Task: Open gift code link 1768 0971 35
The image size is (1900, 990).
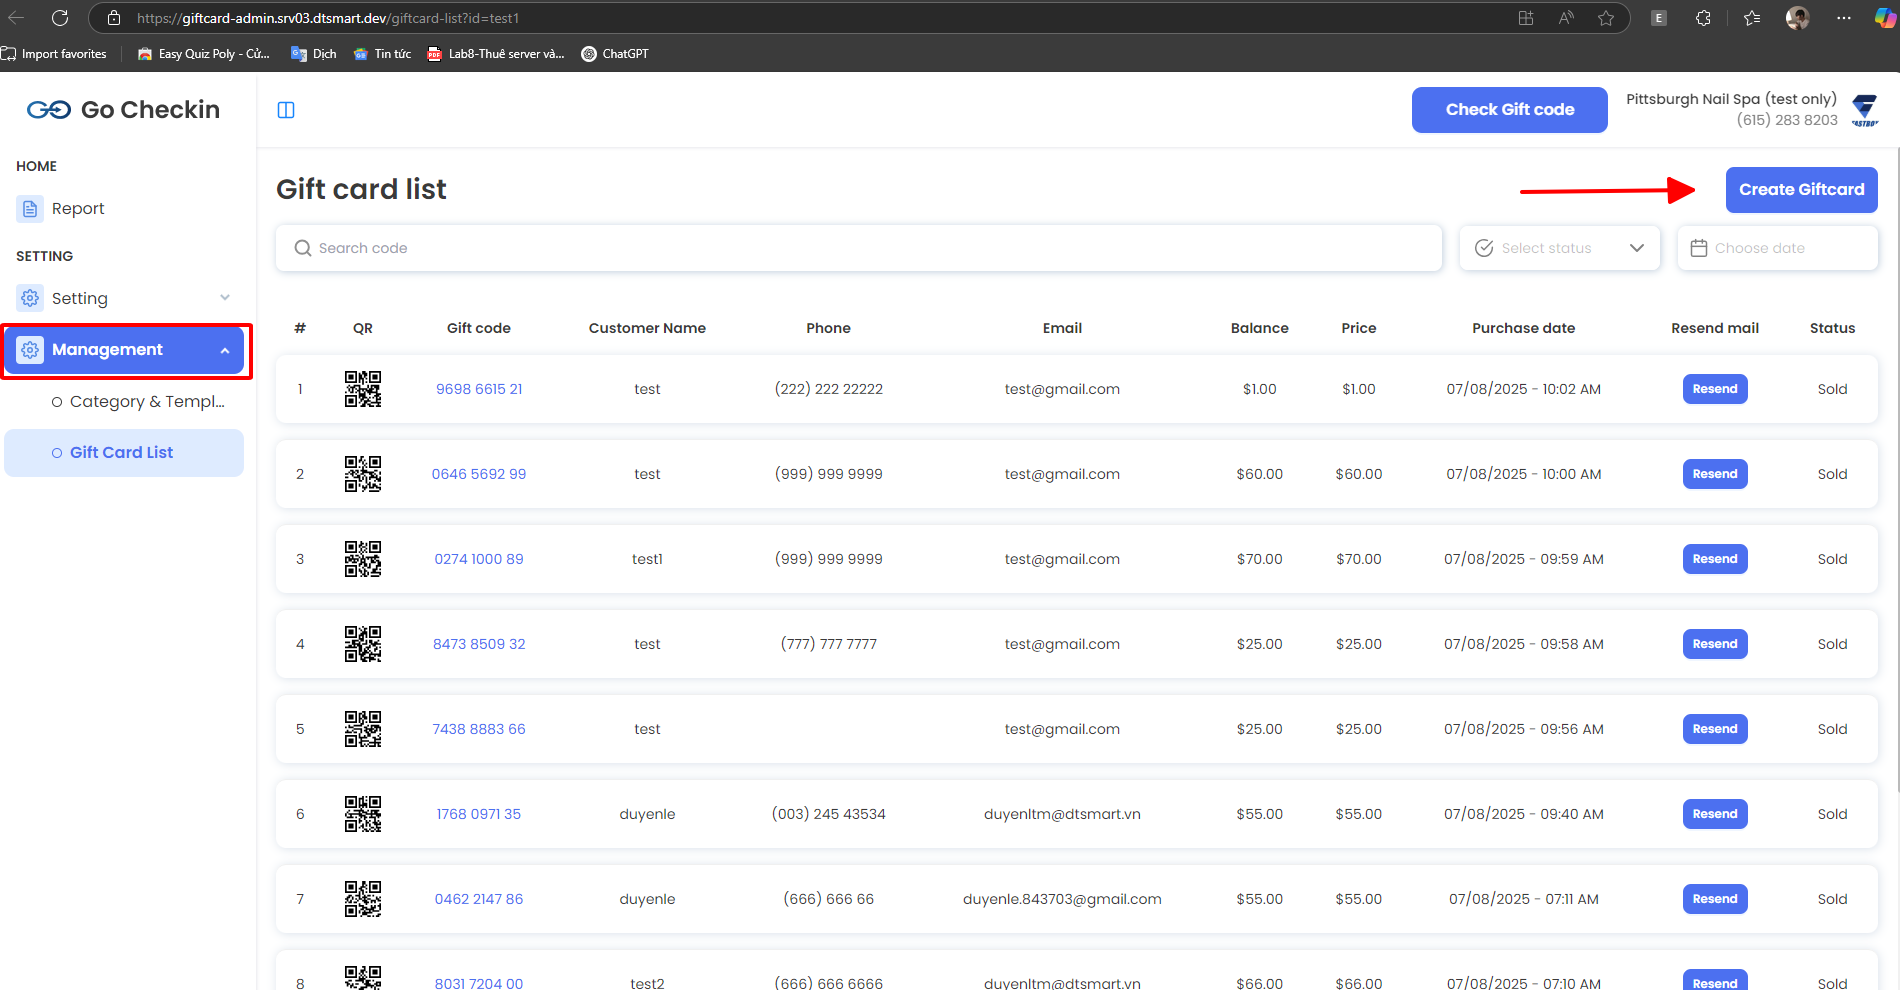Action: (x=478, y=814)
